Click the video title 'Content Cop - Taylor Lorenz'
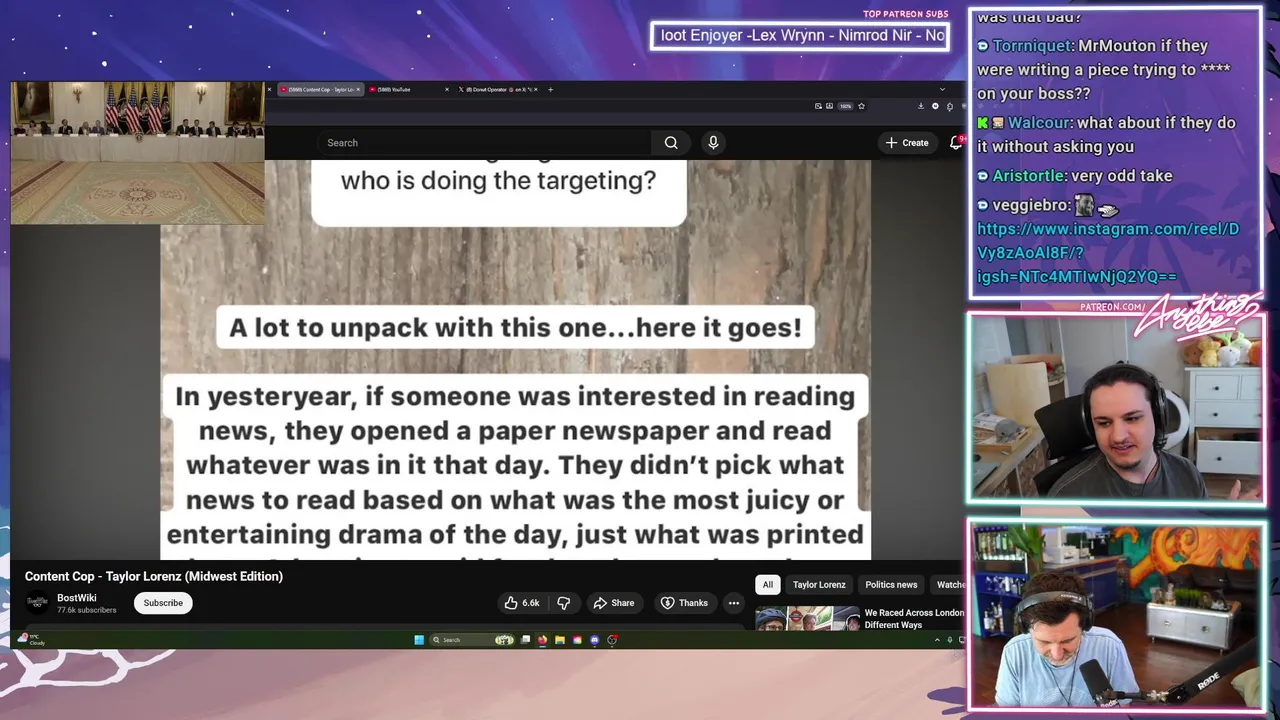Image resolution: width=1280 pixels, height=720 pixels. coord(154,576)
